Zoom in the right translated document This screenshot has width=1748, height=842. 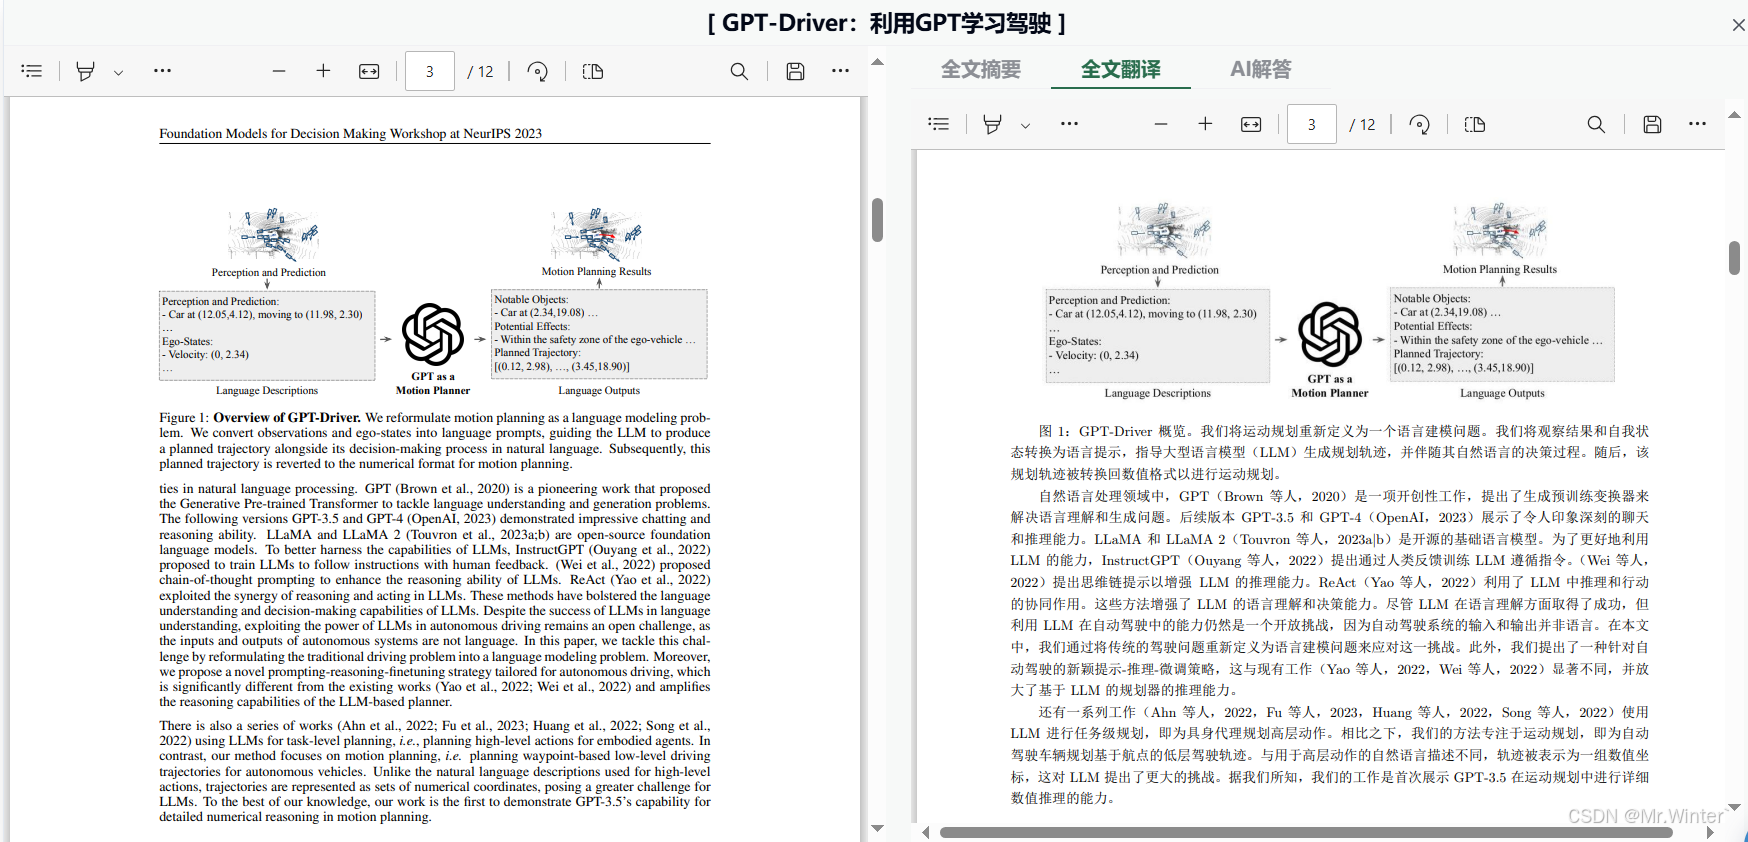pos(1205,124)
